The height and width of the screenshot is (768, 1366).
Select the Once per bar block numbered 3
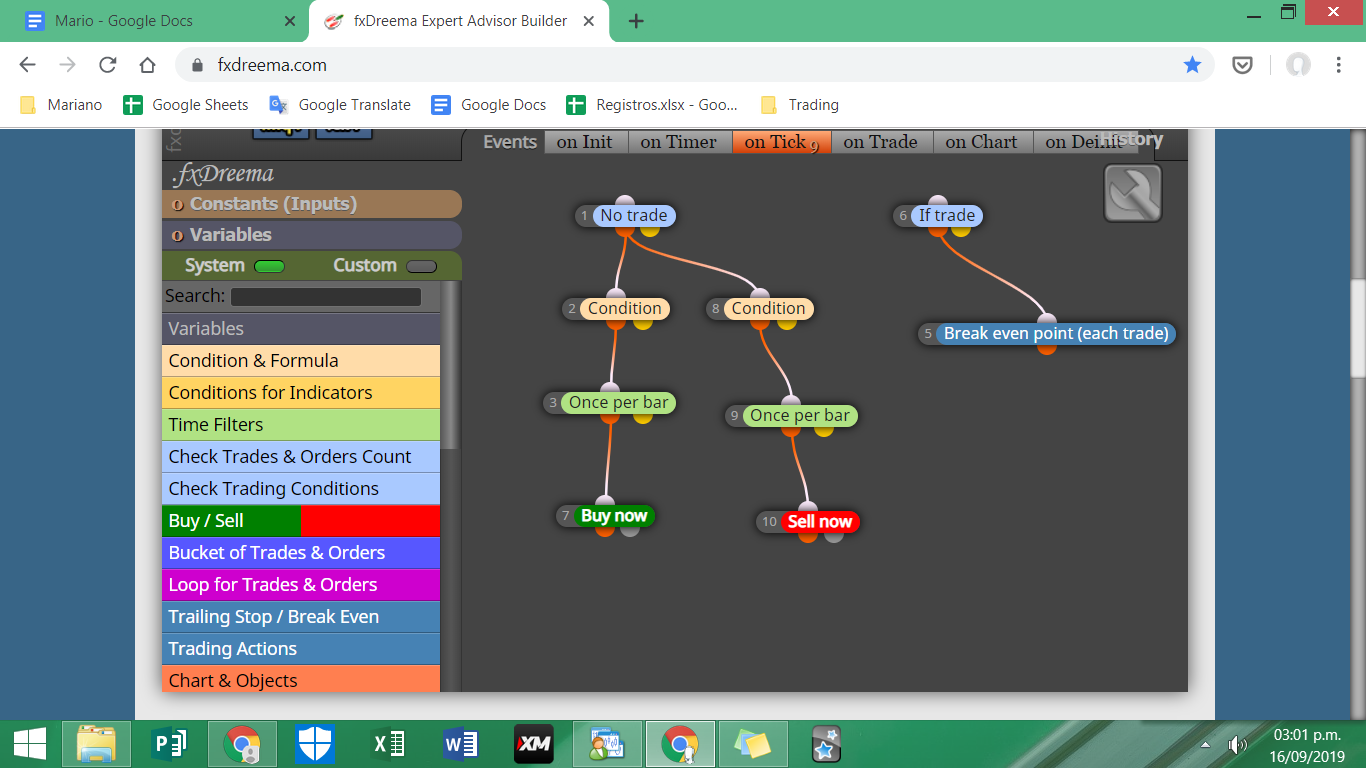(618, 403)
